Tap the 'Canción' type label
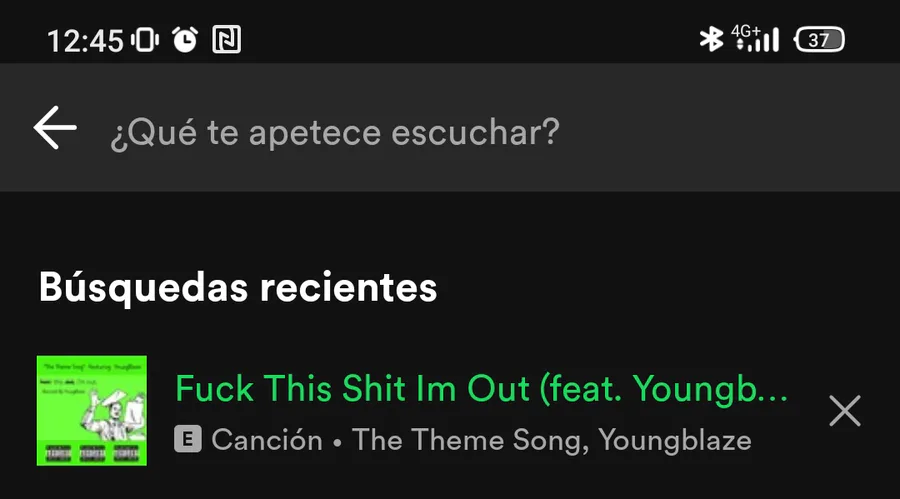The width and height of the screenshot is (900, 499). (x=267, y=440)
